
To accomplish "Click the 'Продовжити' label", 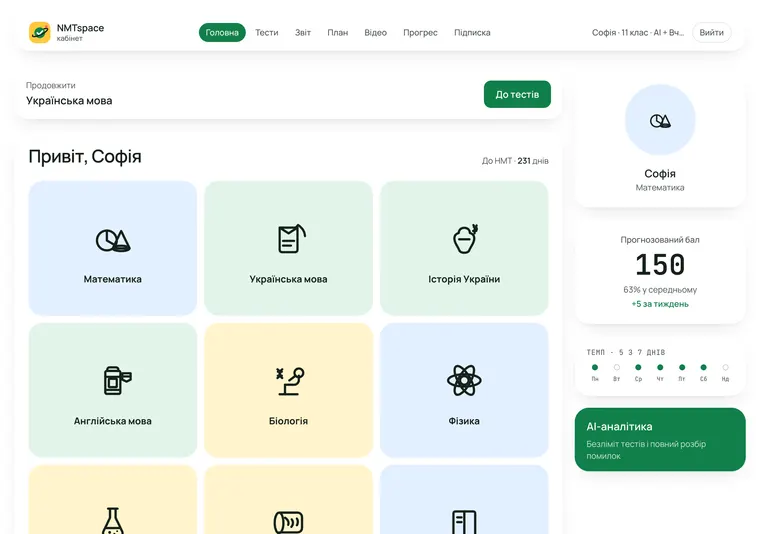I will 51,85.
